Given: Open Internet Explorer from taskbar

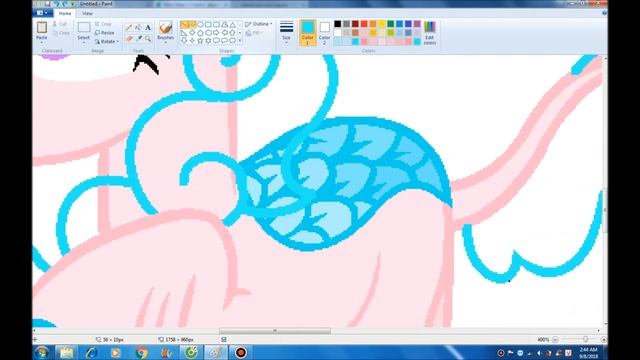Looking at the screenshot, I should pos(91,352).
